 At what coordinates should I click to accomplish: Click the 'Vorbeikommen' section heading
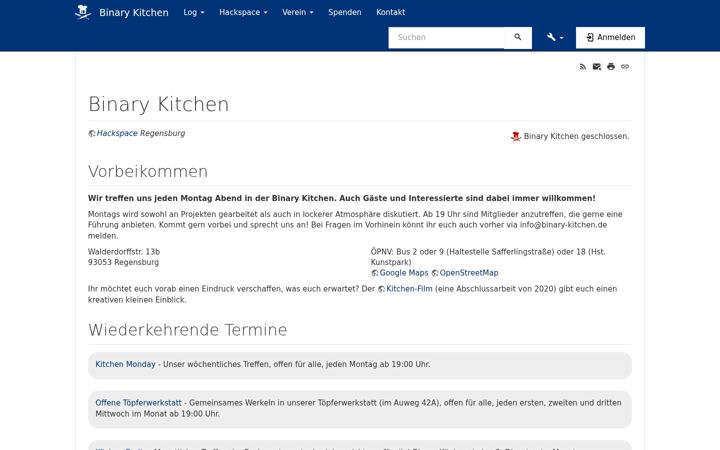click(148, 171)
